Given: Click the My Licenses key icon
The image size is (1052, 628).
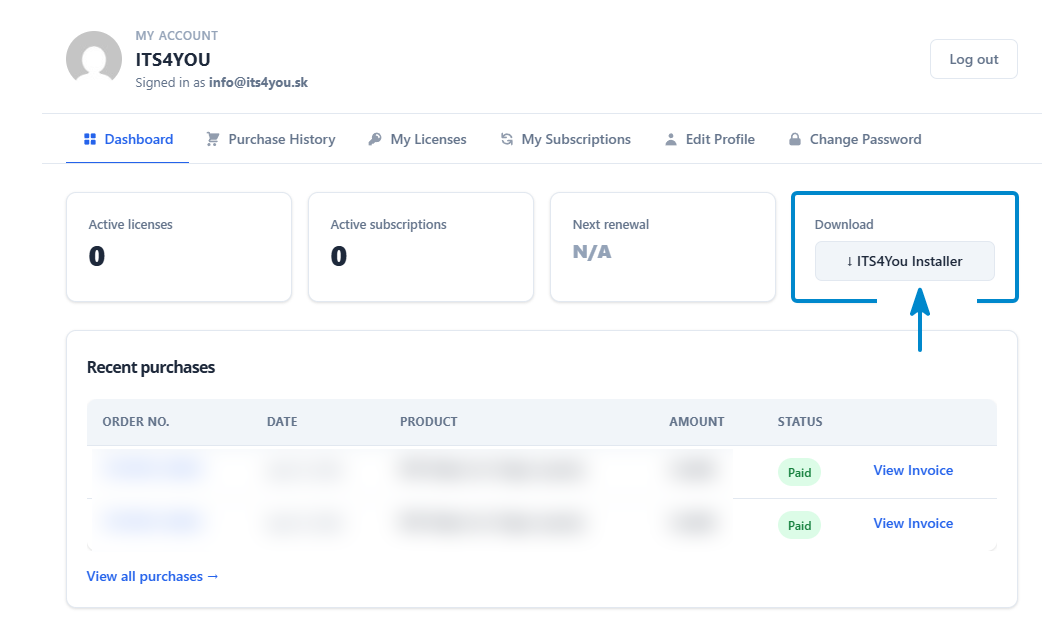Looking at the screenshot, I should tap(375, 139).
